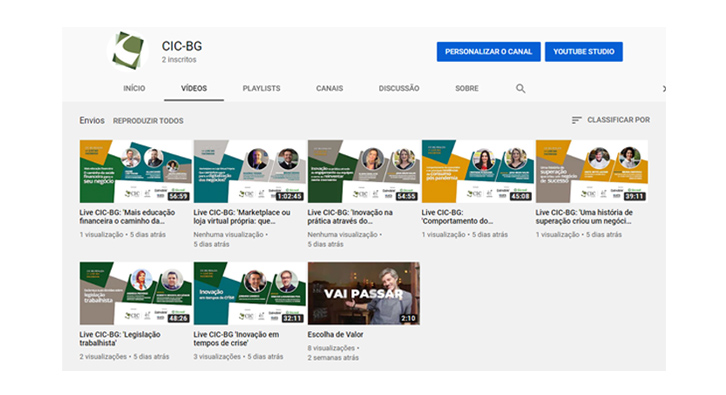Open thumbnail of Marketplace ou loja virtual video

pos(250,171)
